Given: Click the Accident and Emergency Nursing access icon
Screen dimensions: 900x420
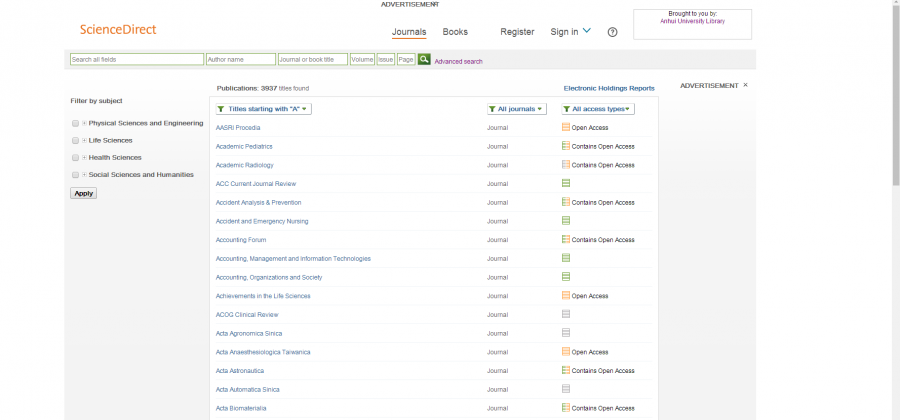Looking at the screenshot, I should tap(566, 221).
